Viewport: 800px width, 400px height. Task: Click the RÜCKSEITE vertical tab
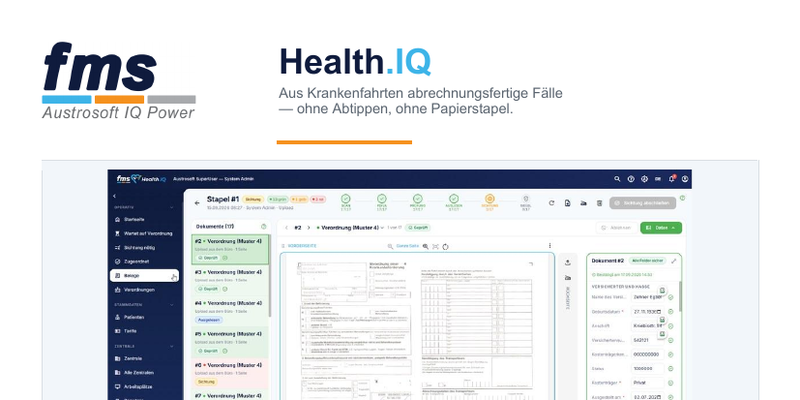click(x=567, y=297)
